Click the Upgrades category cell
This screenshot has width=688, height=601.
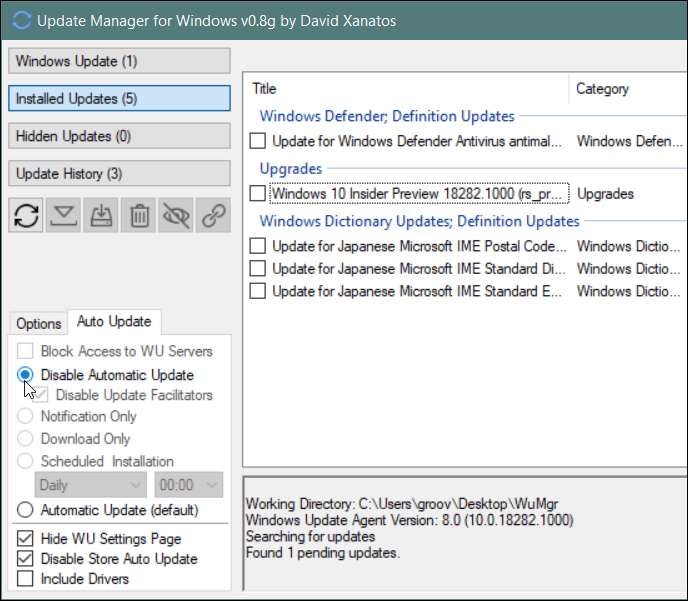[605, 194]
